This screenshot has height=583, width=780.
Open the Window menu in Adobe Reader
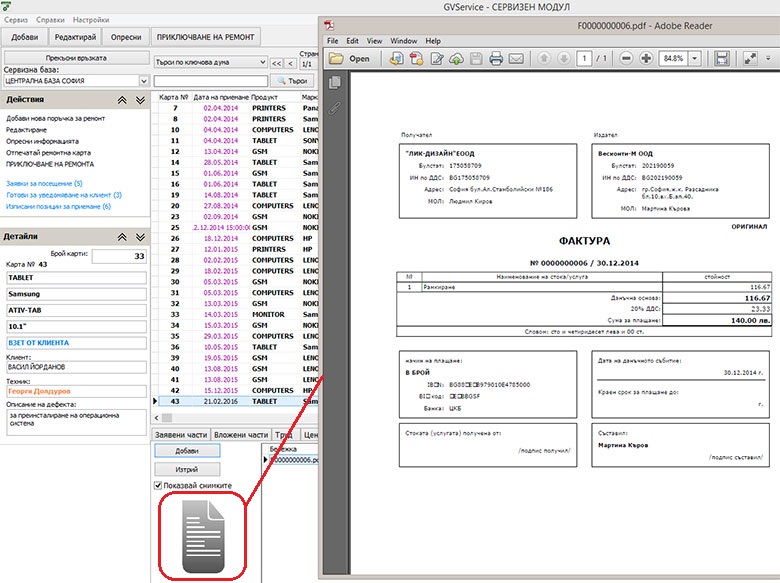pos(403,41)
